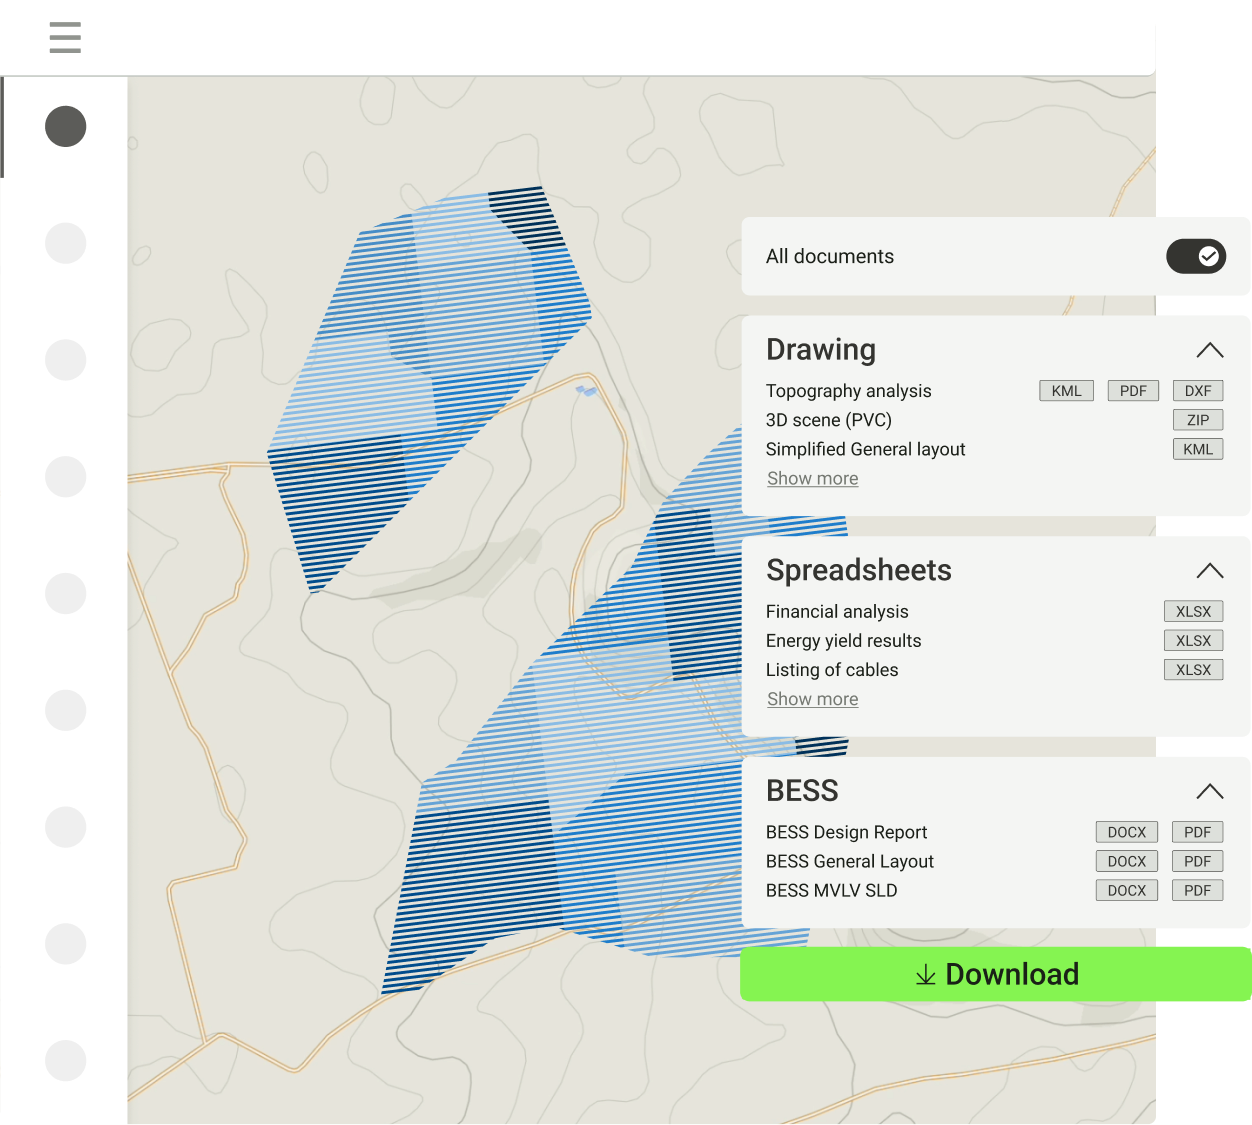Viewport: 1252px width, 1125px height.
Task: Choose PDF format for Topography analysis
Action: (x=1133, y=391)
